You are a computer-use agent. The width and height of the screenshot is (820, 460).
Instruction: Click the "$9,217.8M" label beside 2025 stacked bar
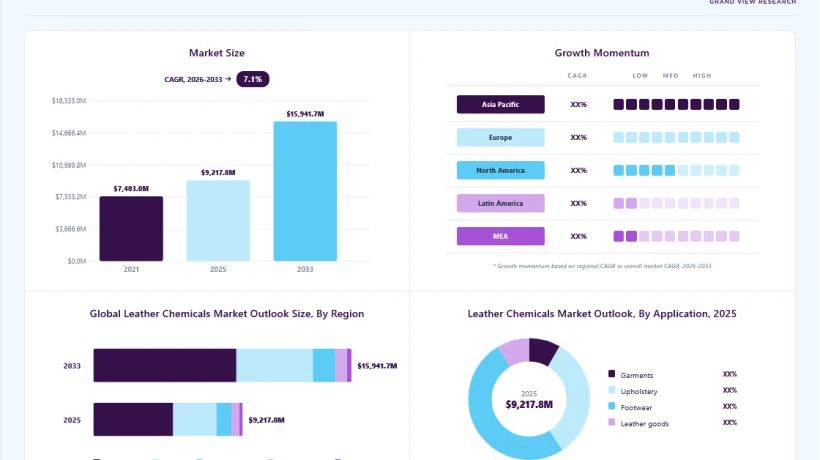(x=266, y=420)
